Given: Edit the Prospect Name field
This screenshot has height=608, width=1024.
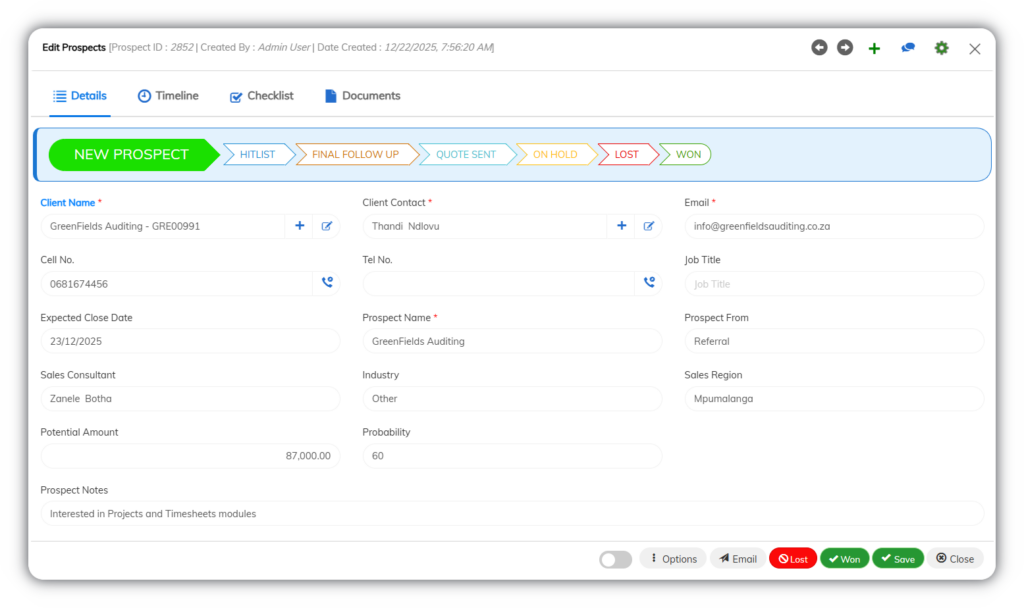Looking at the screenshot, I should coord(512,341).
